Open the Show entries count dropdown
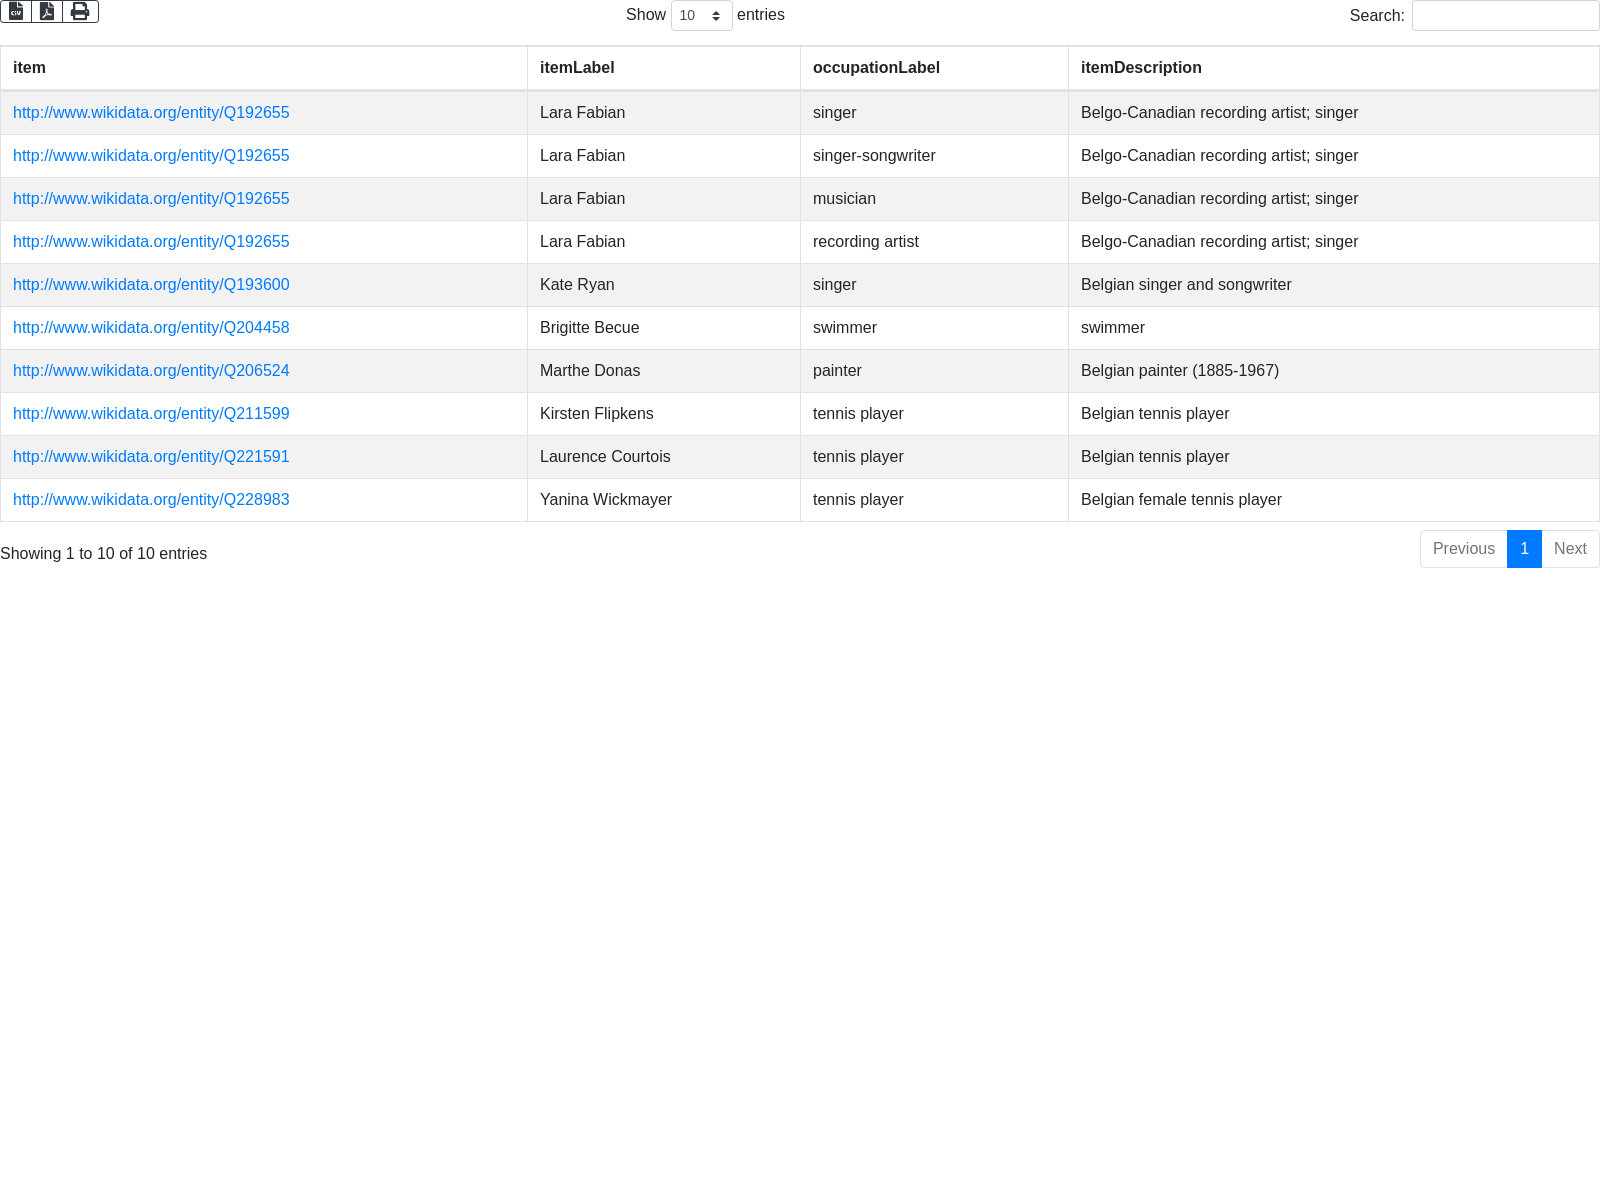Image resolution: width=1600 pixels, height=1200 pixels. (x=701, y=16)
